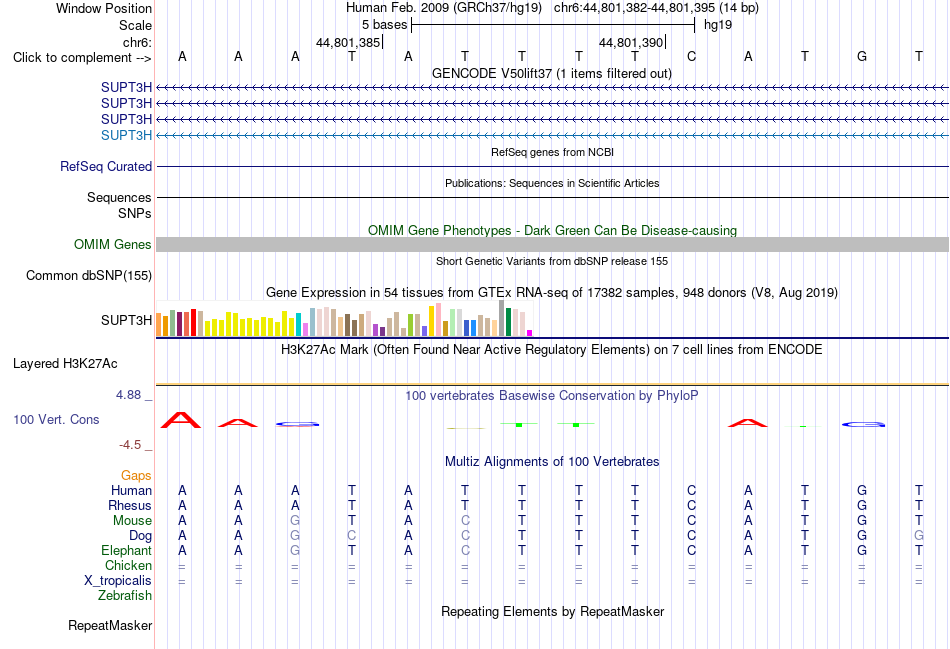Viewport: 950px width, 649px height.
Task: Click the Common dbSNP(155) label
Action: click(x=88, y=276)
